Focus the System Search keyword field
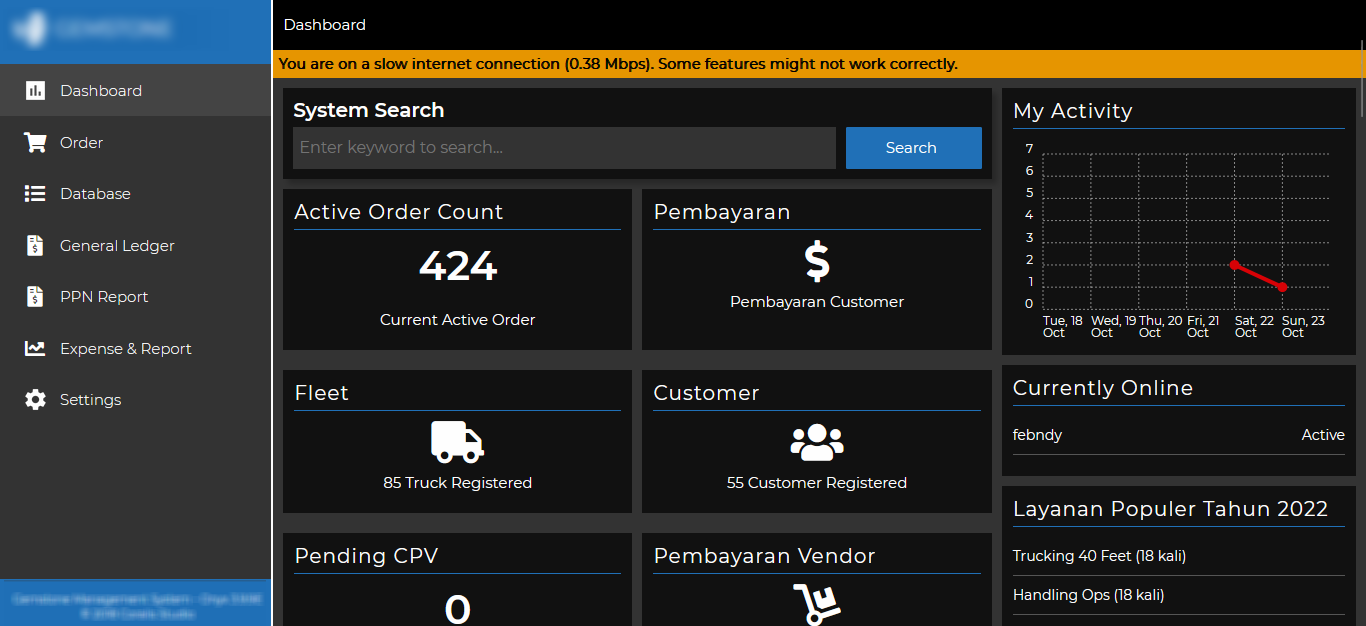The width and height of the screenshot is (1366, 626). [564, 148]
